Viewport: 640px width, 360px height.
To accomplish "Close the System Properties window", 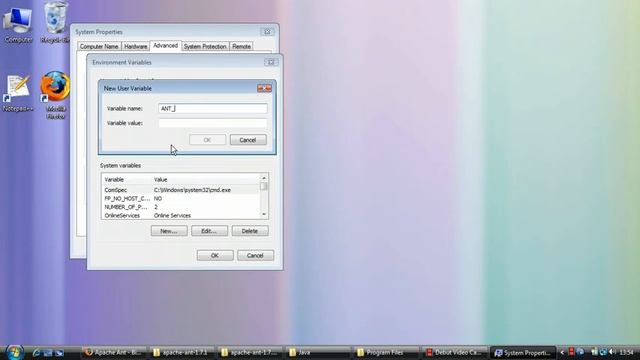I will click(x=267, y=32).
